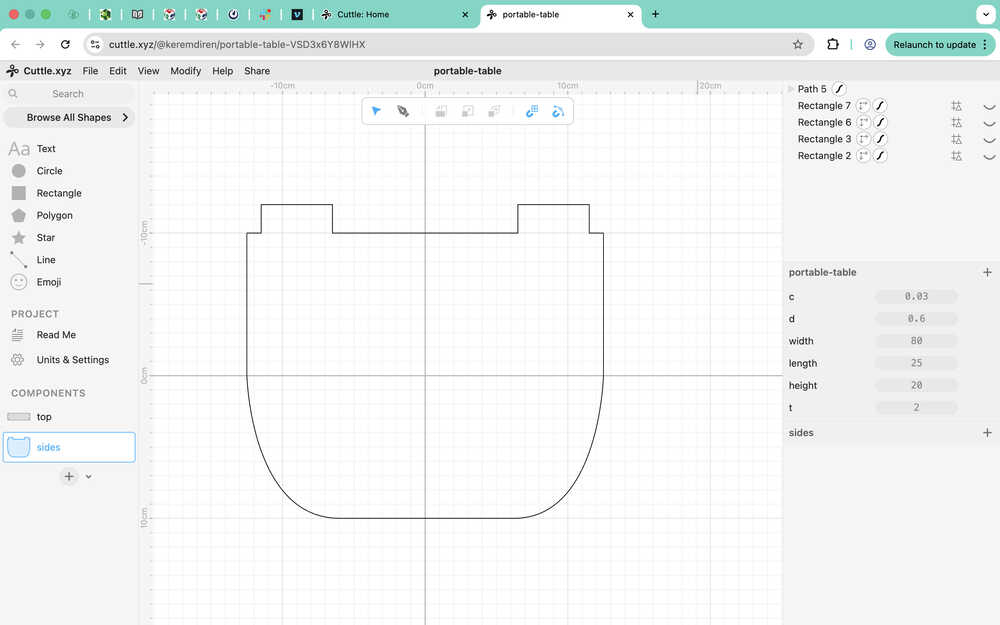Open the Share menu

[x=257, y=71]
